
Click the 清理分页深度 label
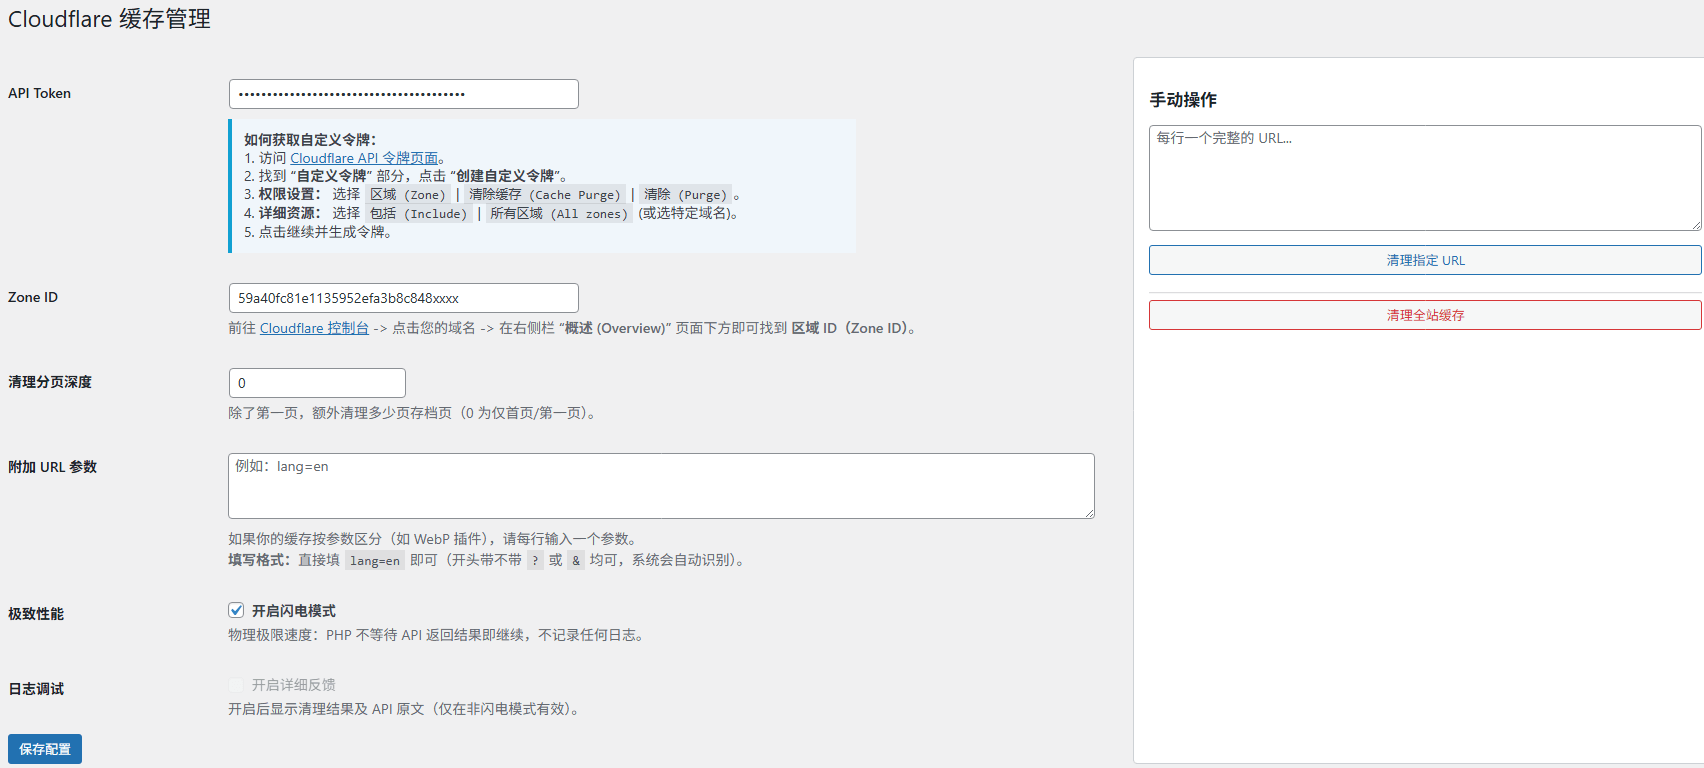click(x=50, y=382)
